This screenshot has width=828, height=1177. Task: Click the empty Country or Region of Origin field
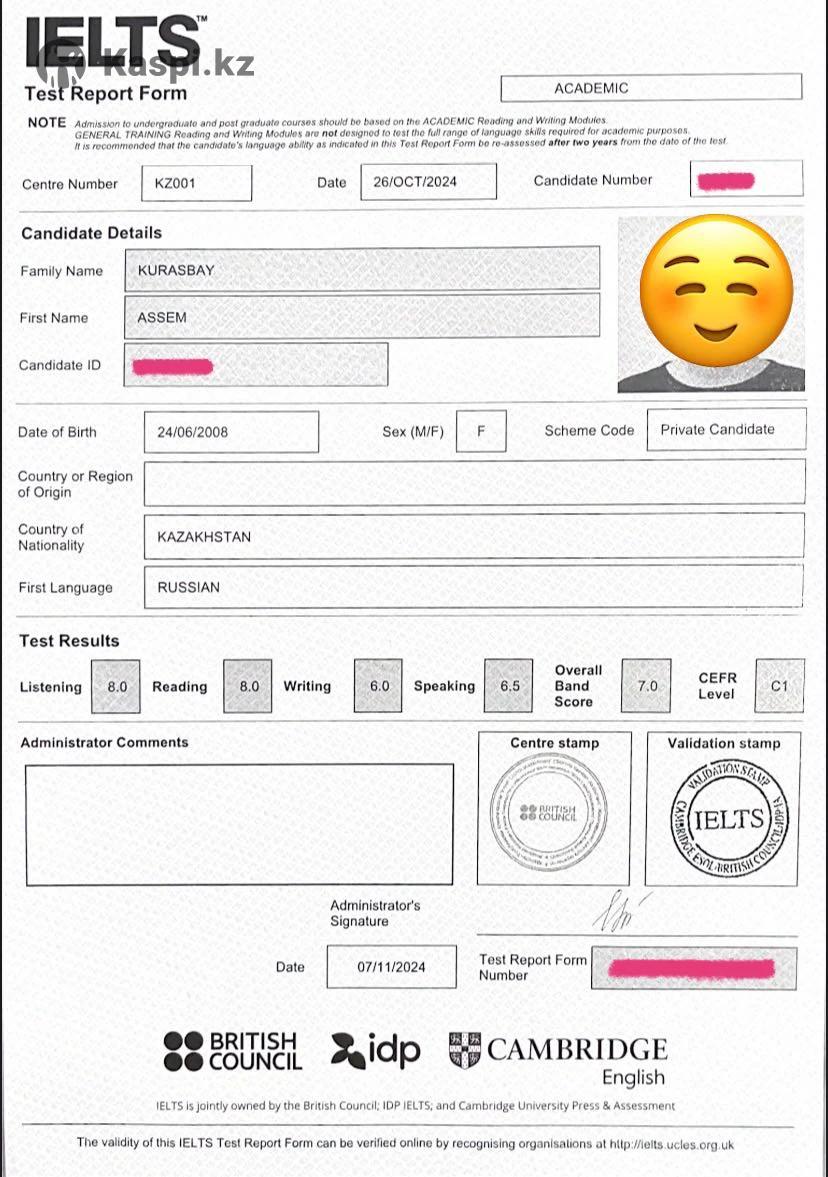(474, 483)
